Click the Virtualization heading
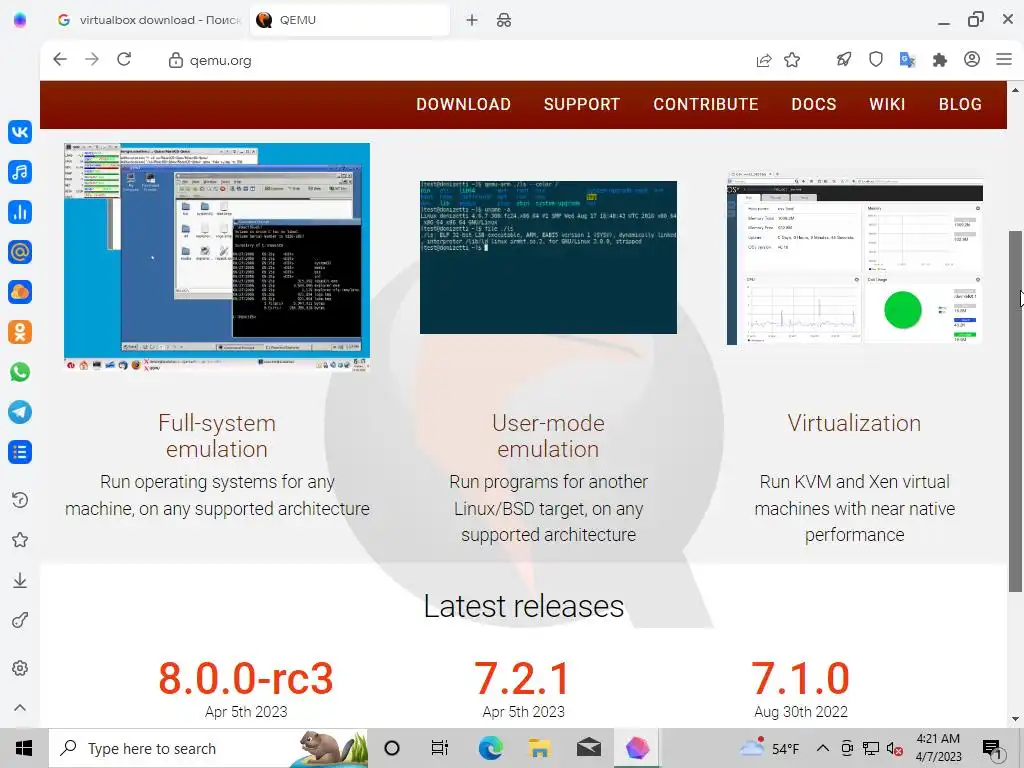This screenshot has width=1024, height=768. pyautogui.click(x=854, y=423)
